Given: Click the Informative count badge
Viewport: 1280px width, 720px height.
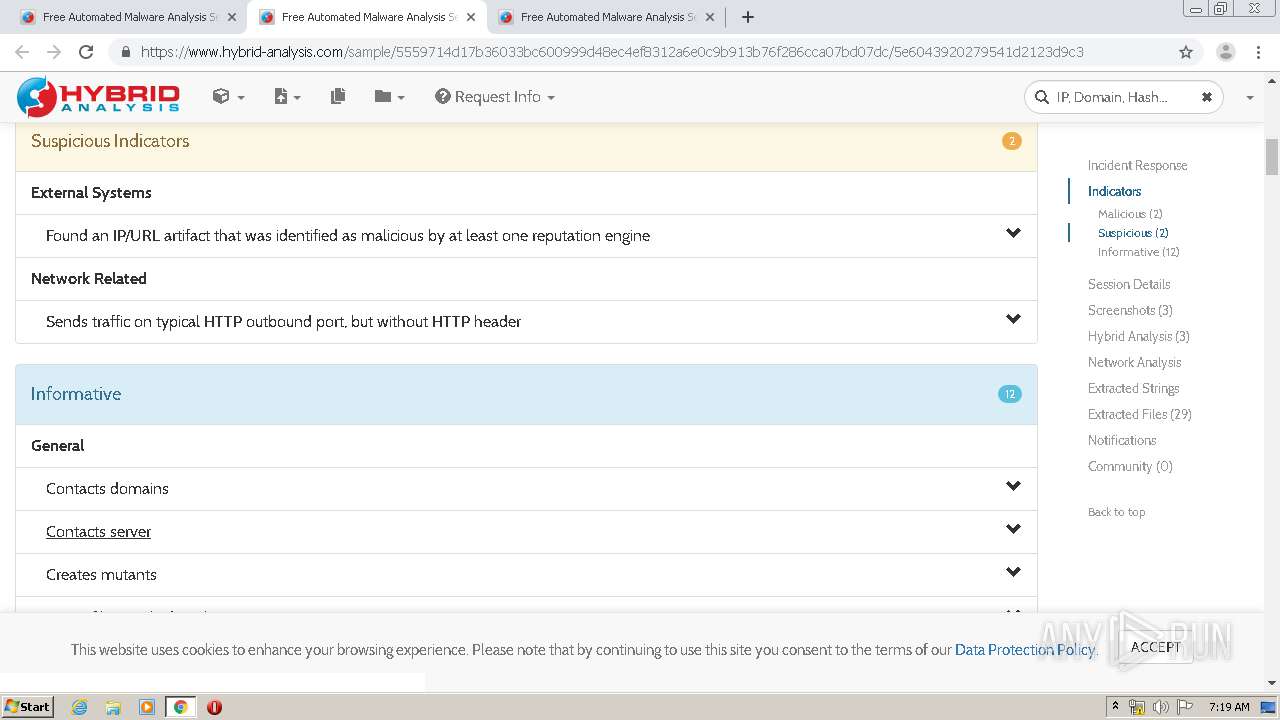Looking at the screenshot, I should [x=1010, y=394].
